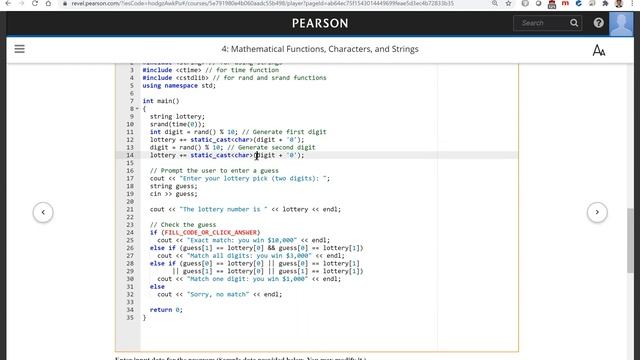Click 'string guess;' on line 18
The width and height of the screenshot is (640, 360).
pyautogui.click(x=173, y=186)
